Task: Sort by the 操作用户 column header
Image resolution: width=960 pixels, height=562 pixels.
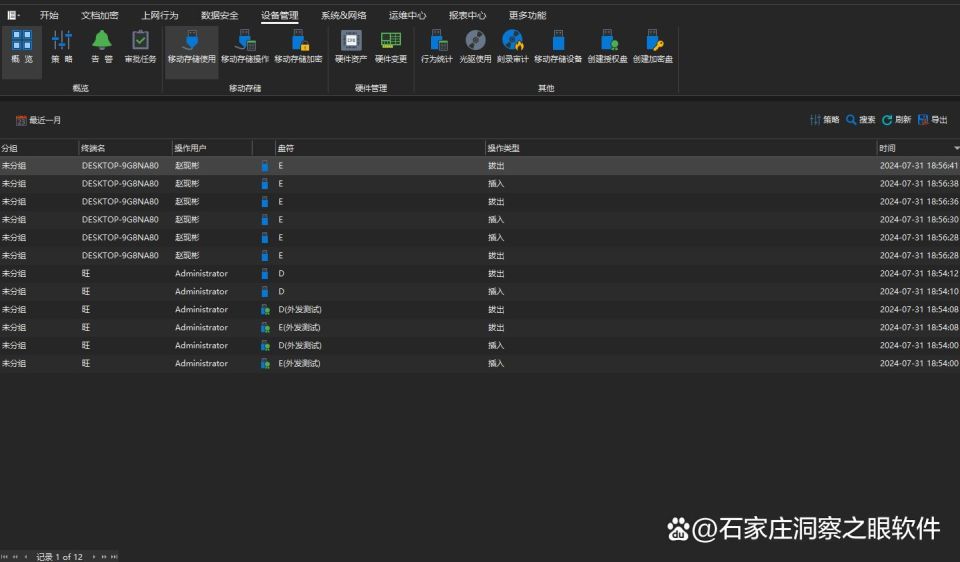Action: pyautogui.click(x=212, y=148)
